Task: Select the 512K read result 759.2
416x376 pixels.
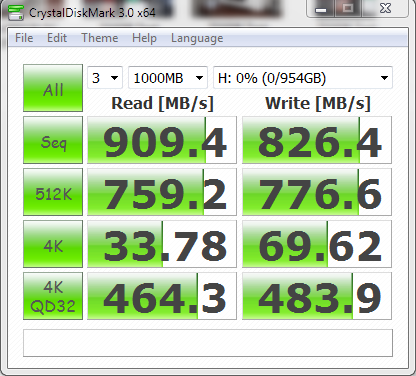Action: coord(162,192)
